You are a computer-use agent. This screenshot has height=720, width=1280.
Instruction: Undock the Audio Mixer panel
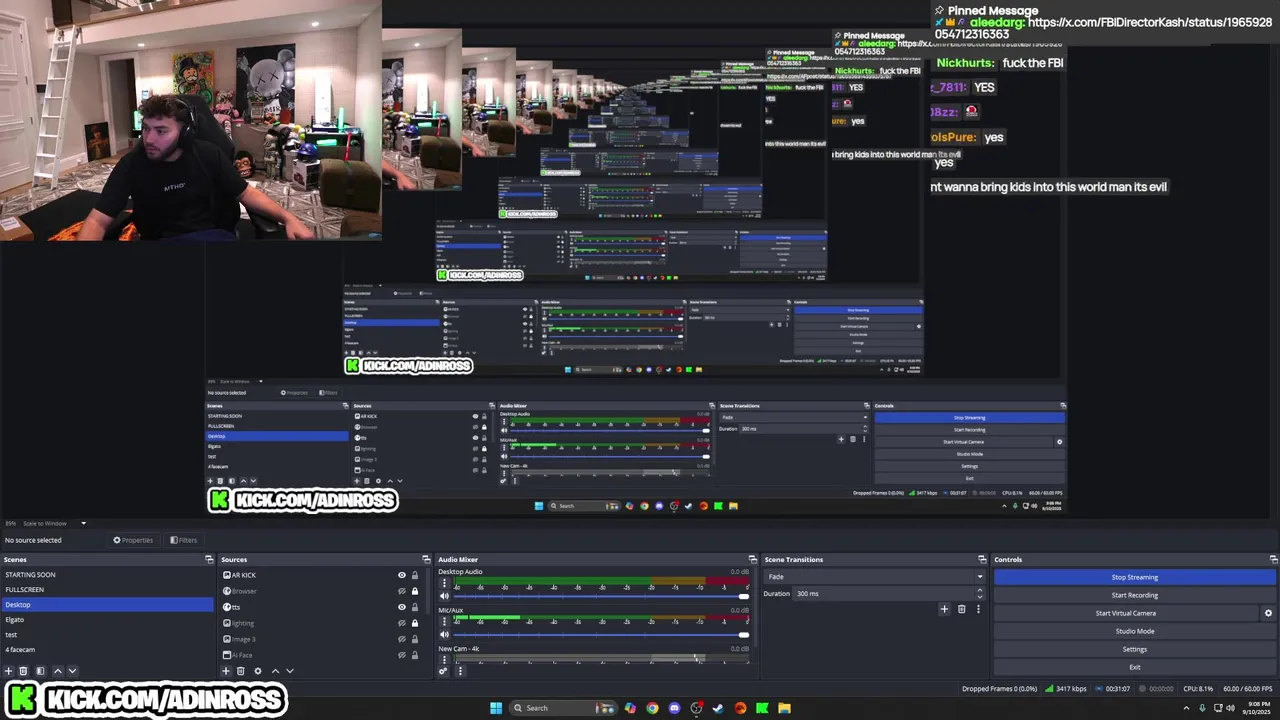[x=752, y=559]
